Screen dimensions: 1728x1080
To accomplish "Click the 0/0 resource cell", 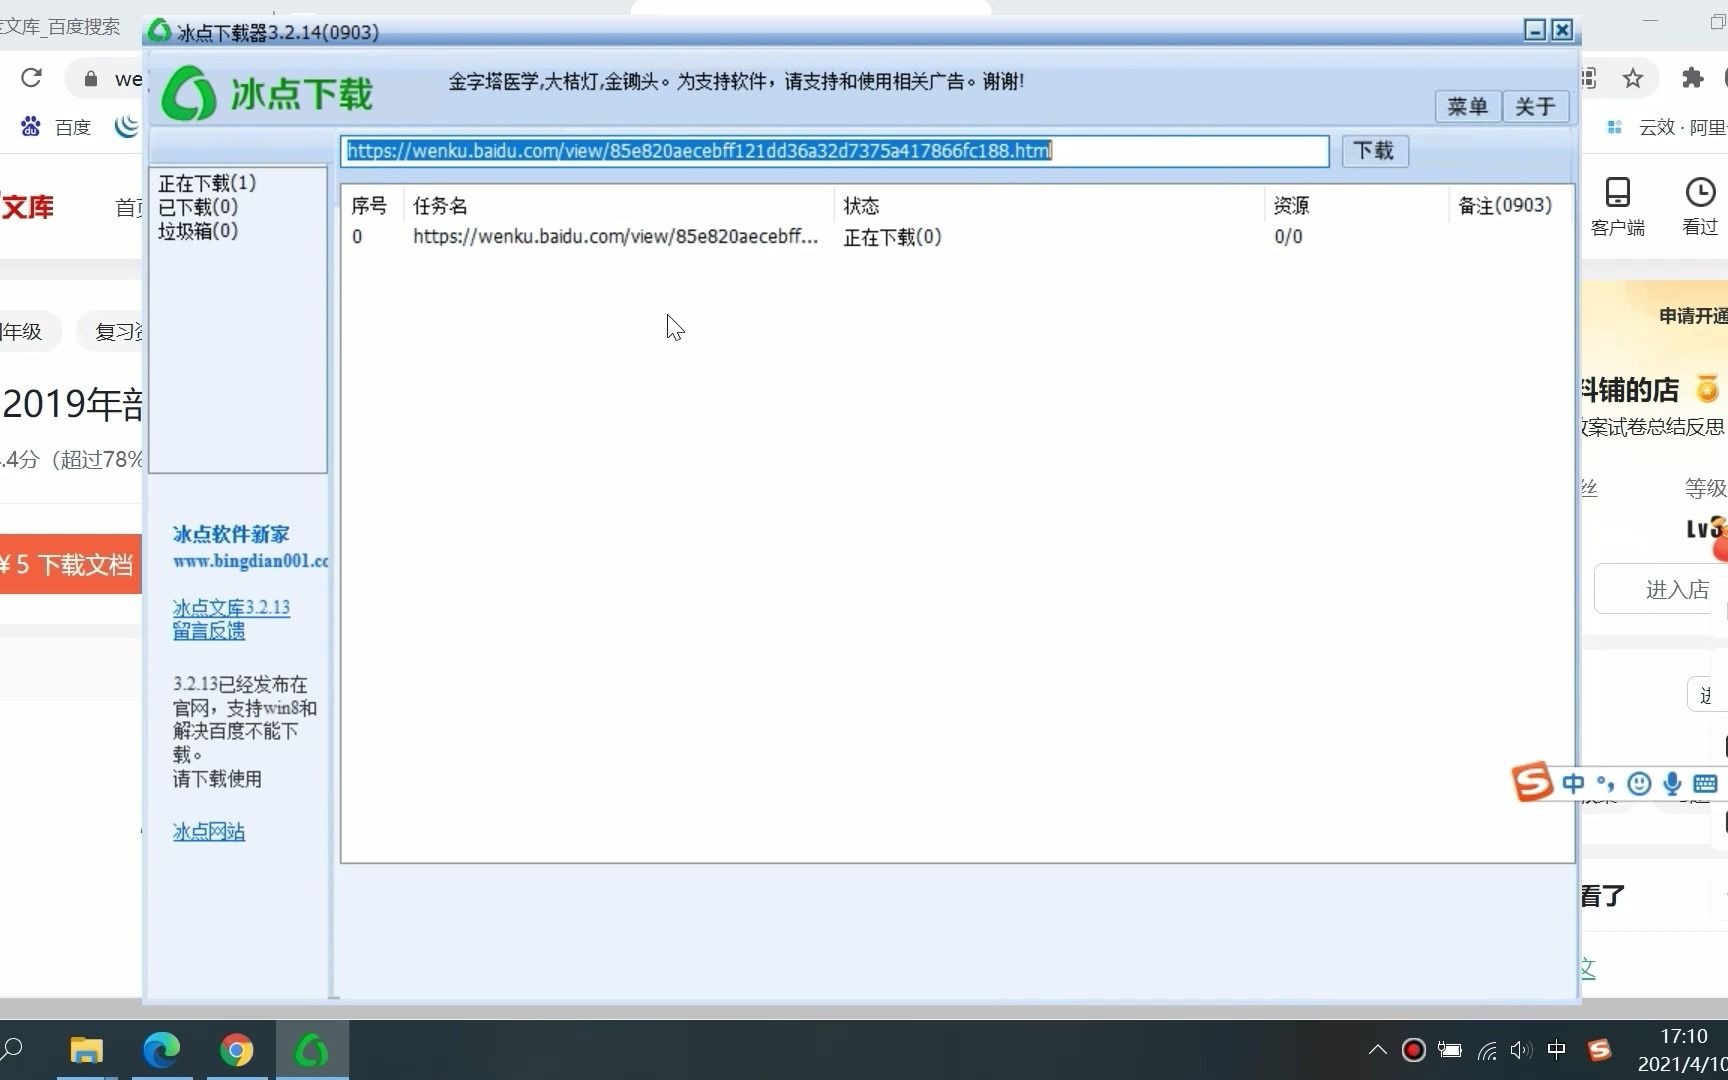I will [x=1288, y=237].
